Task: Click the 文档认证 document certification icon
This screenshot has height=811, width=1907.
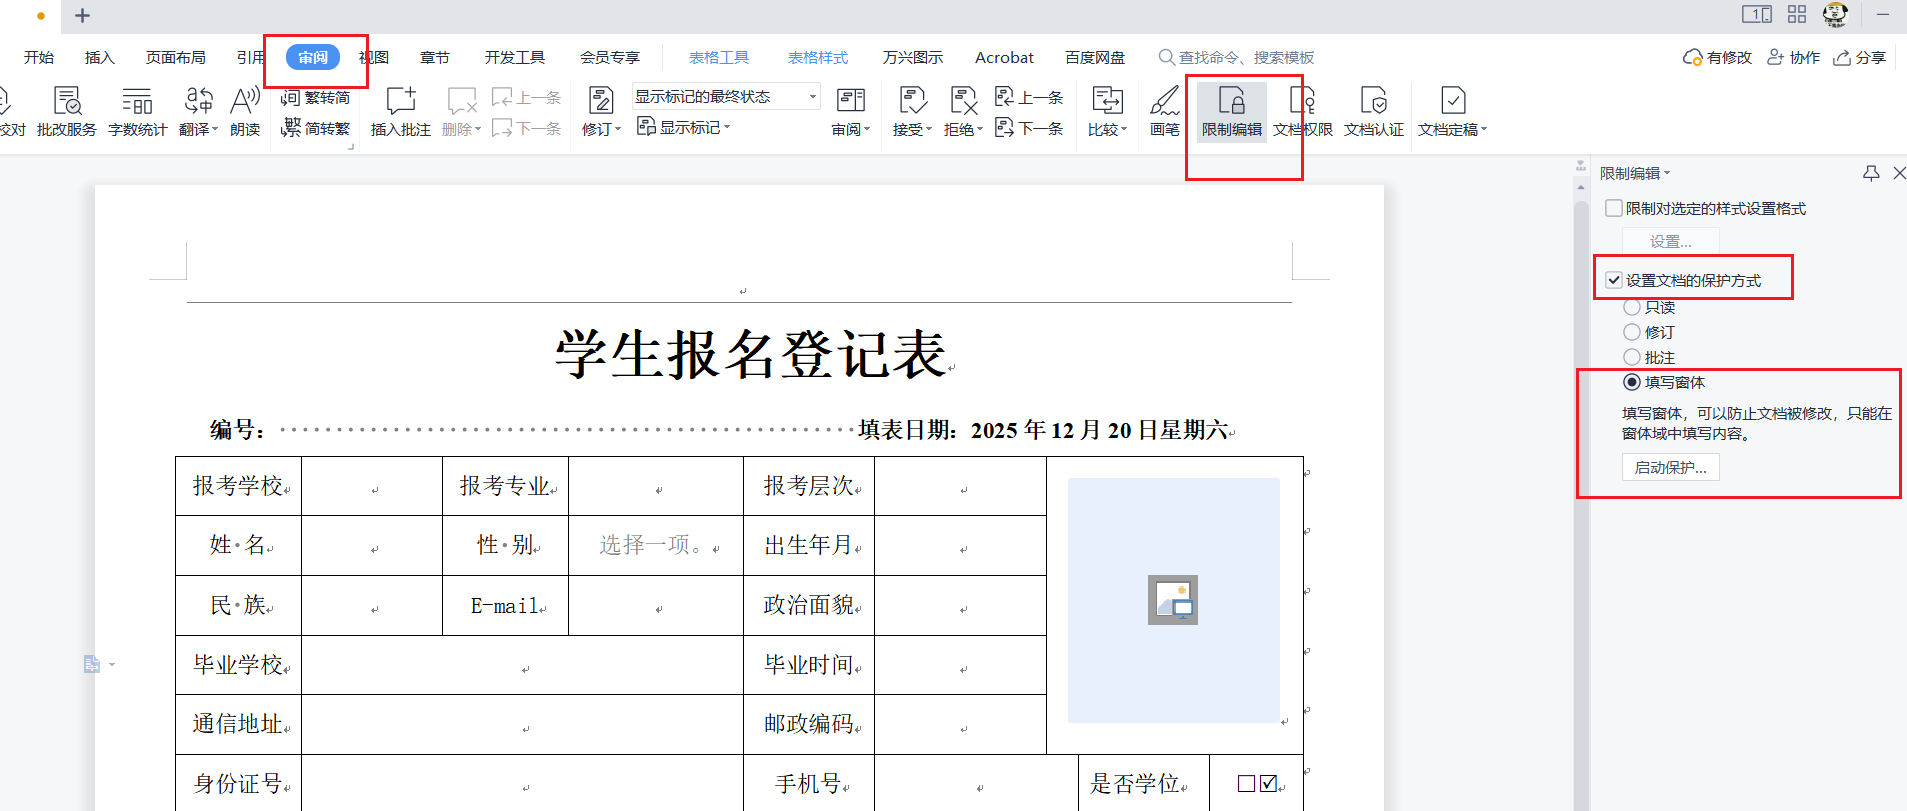Action: point(1373,111)
